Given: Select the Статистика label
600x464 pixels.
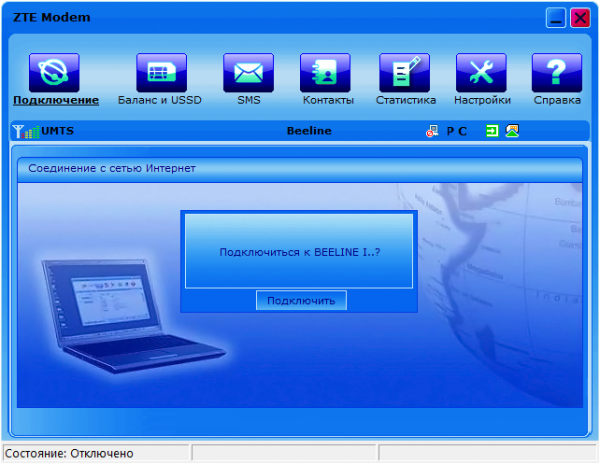Looking at the screenshot, I should 406,100.
